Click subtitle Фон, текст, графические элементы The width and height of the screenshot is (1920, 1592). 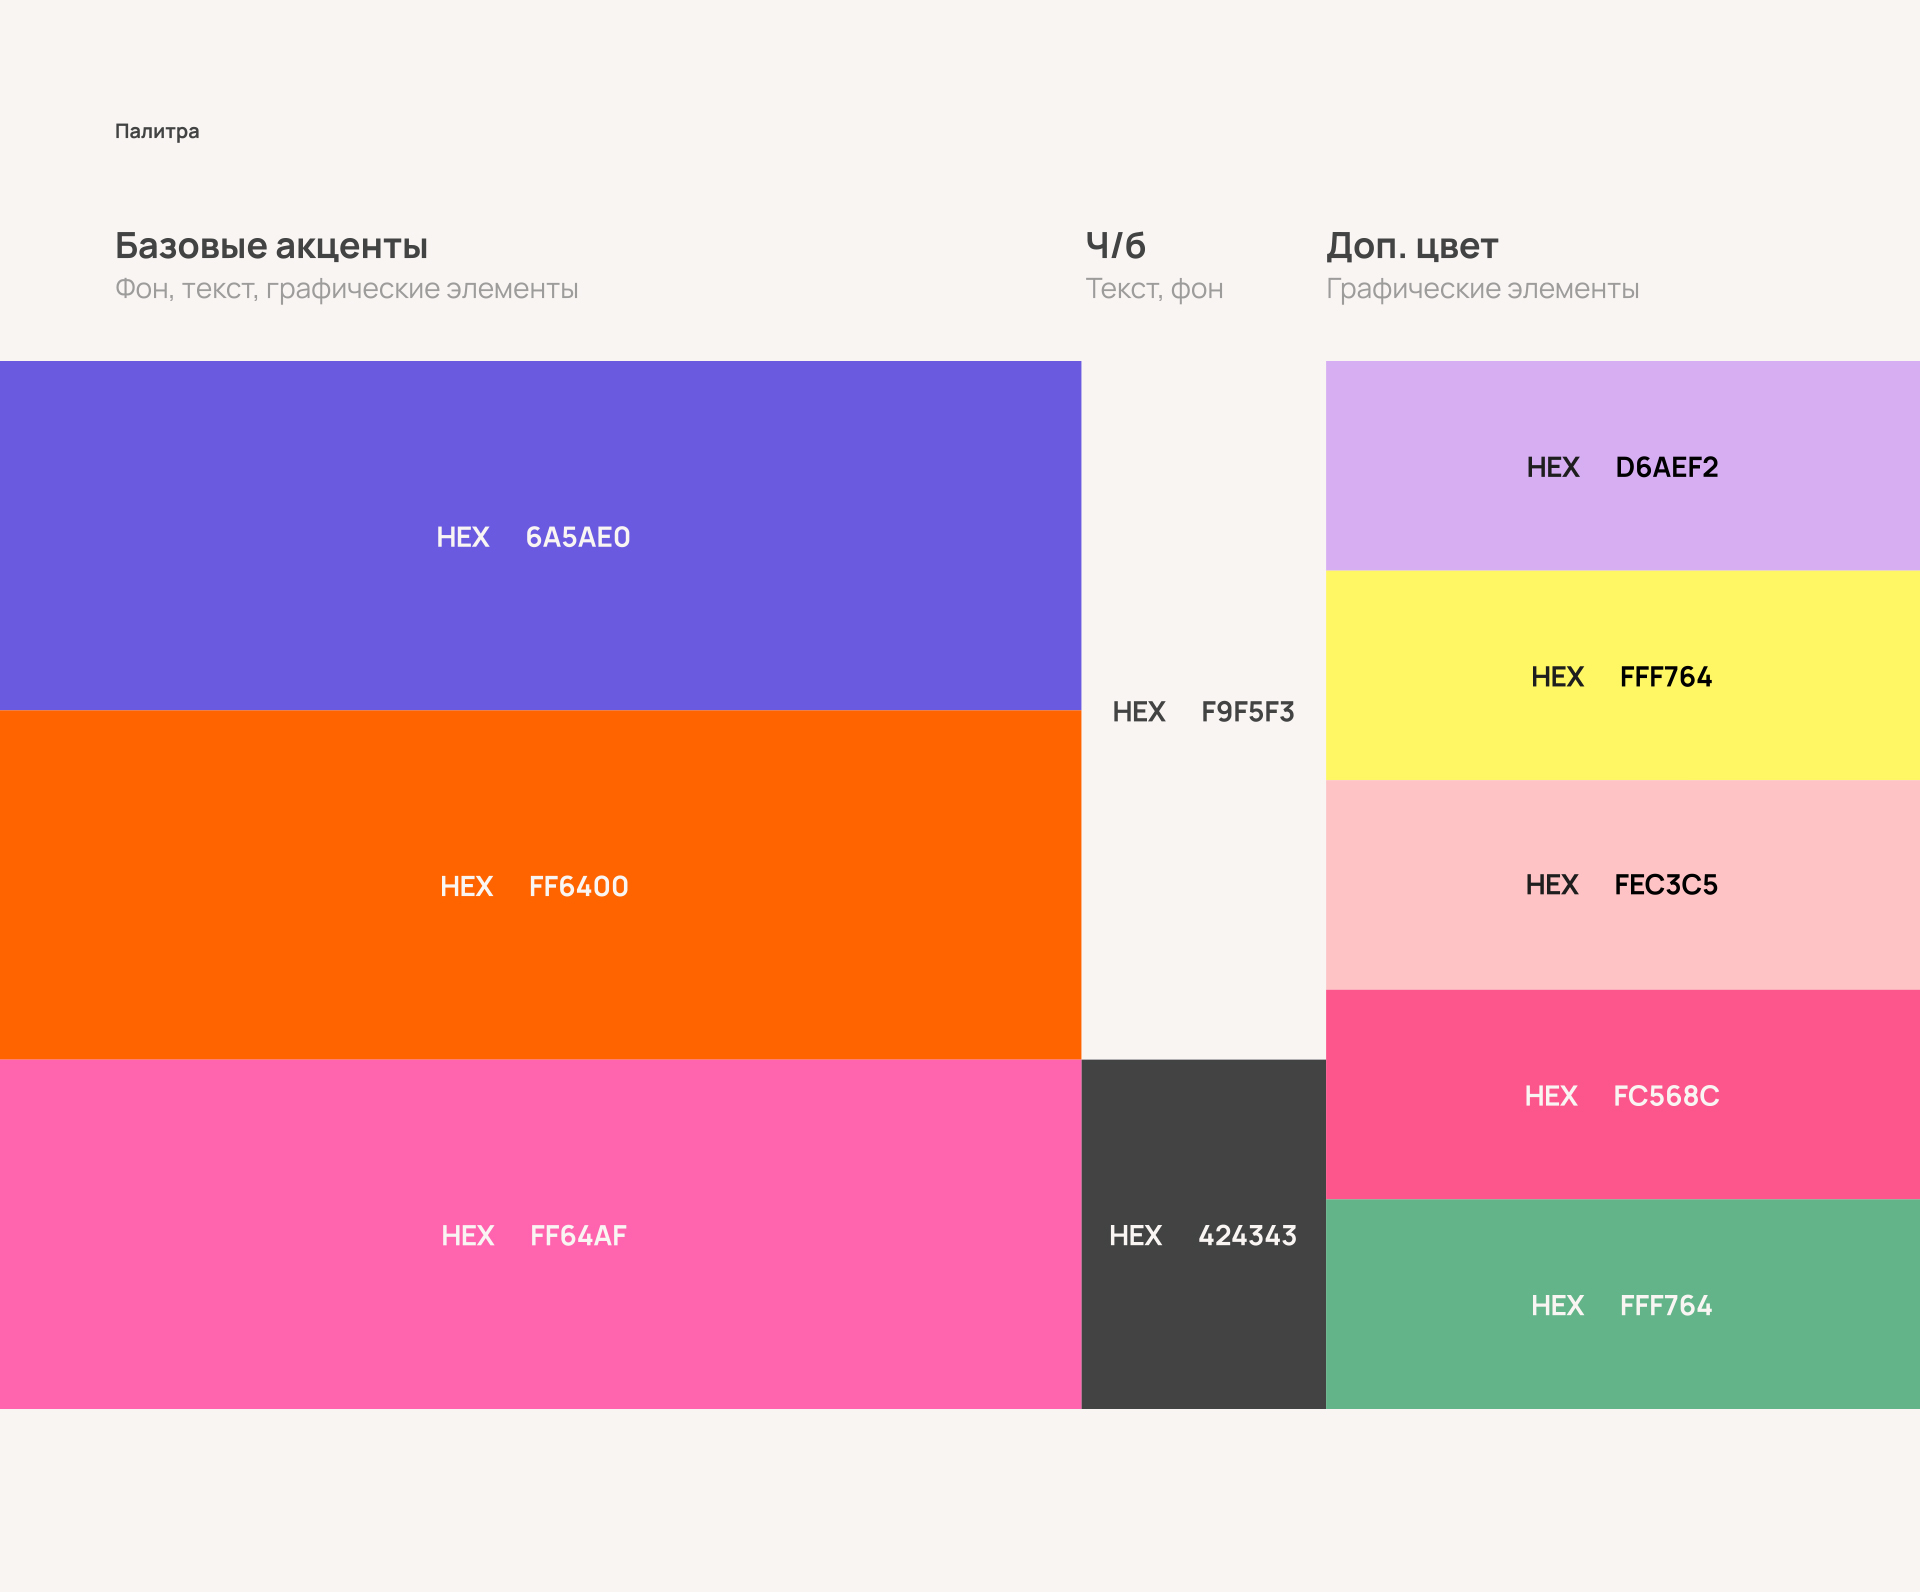coord(346,289)
